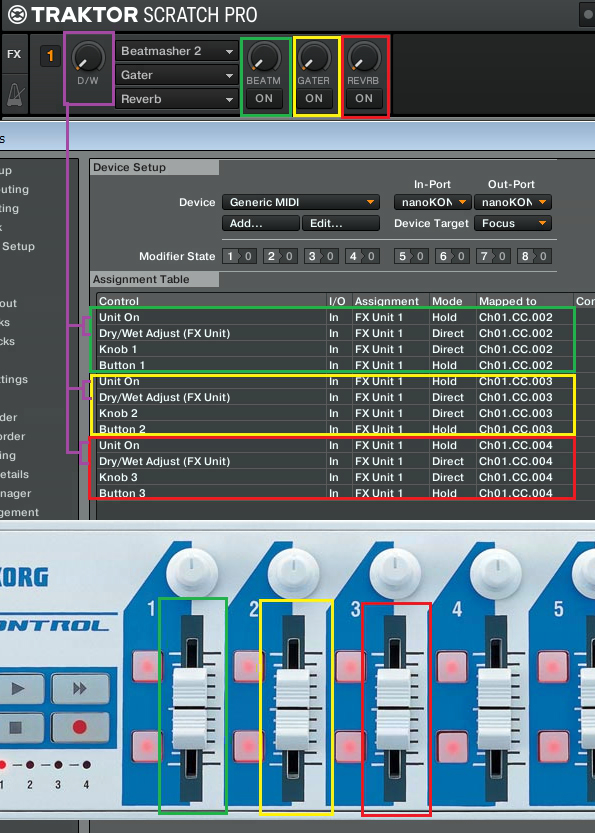Click Modifier State 6 box
Viewport: 595px width, 833px height.
452,257
